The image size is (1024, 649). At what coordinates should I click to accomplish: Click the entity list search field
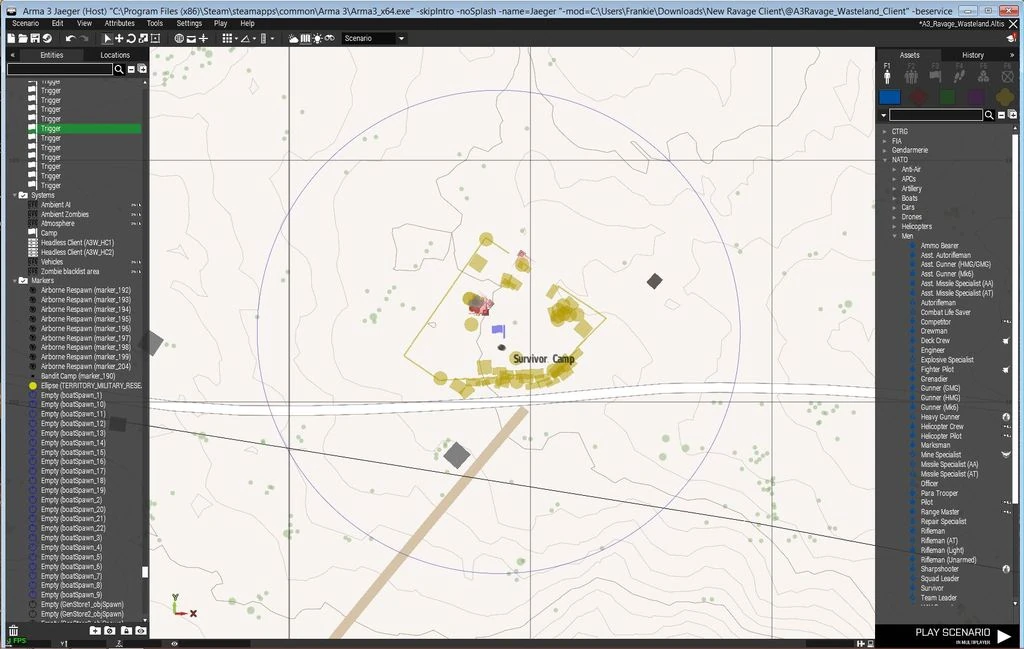click(59, 69)
